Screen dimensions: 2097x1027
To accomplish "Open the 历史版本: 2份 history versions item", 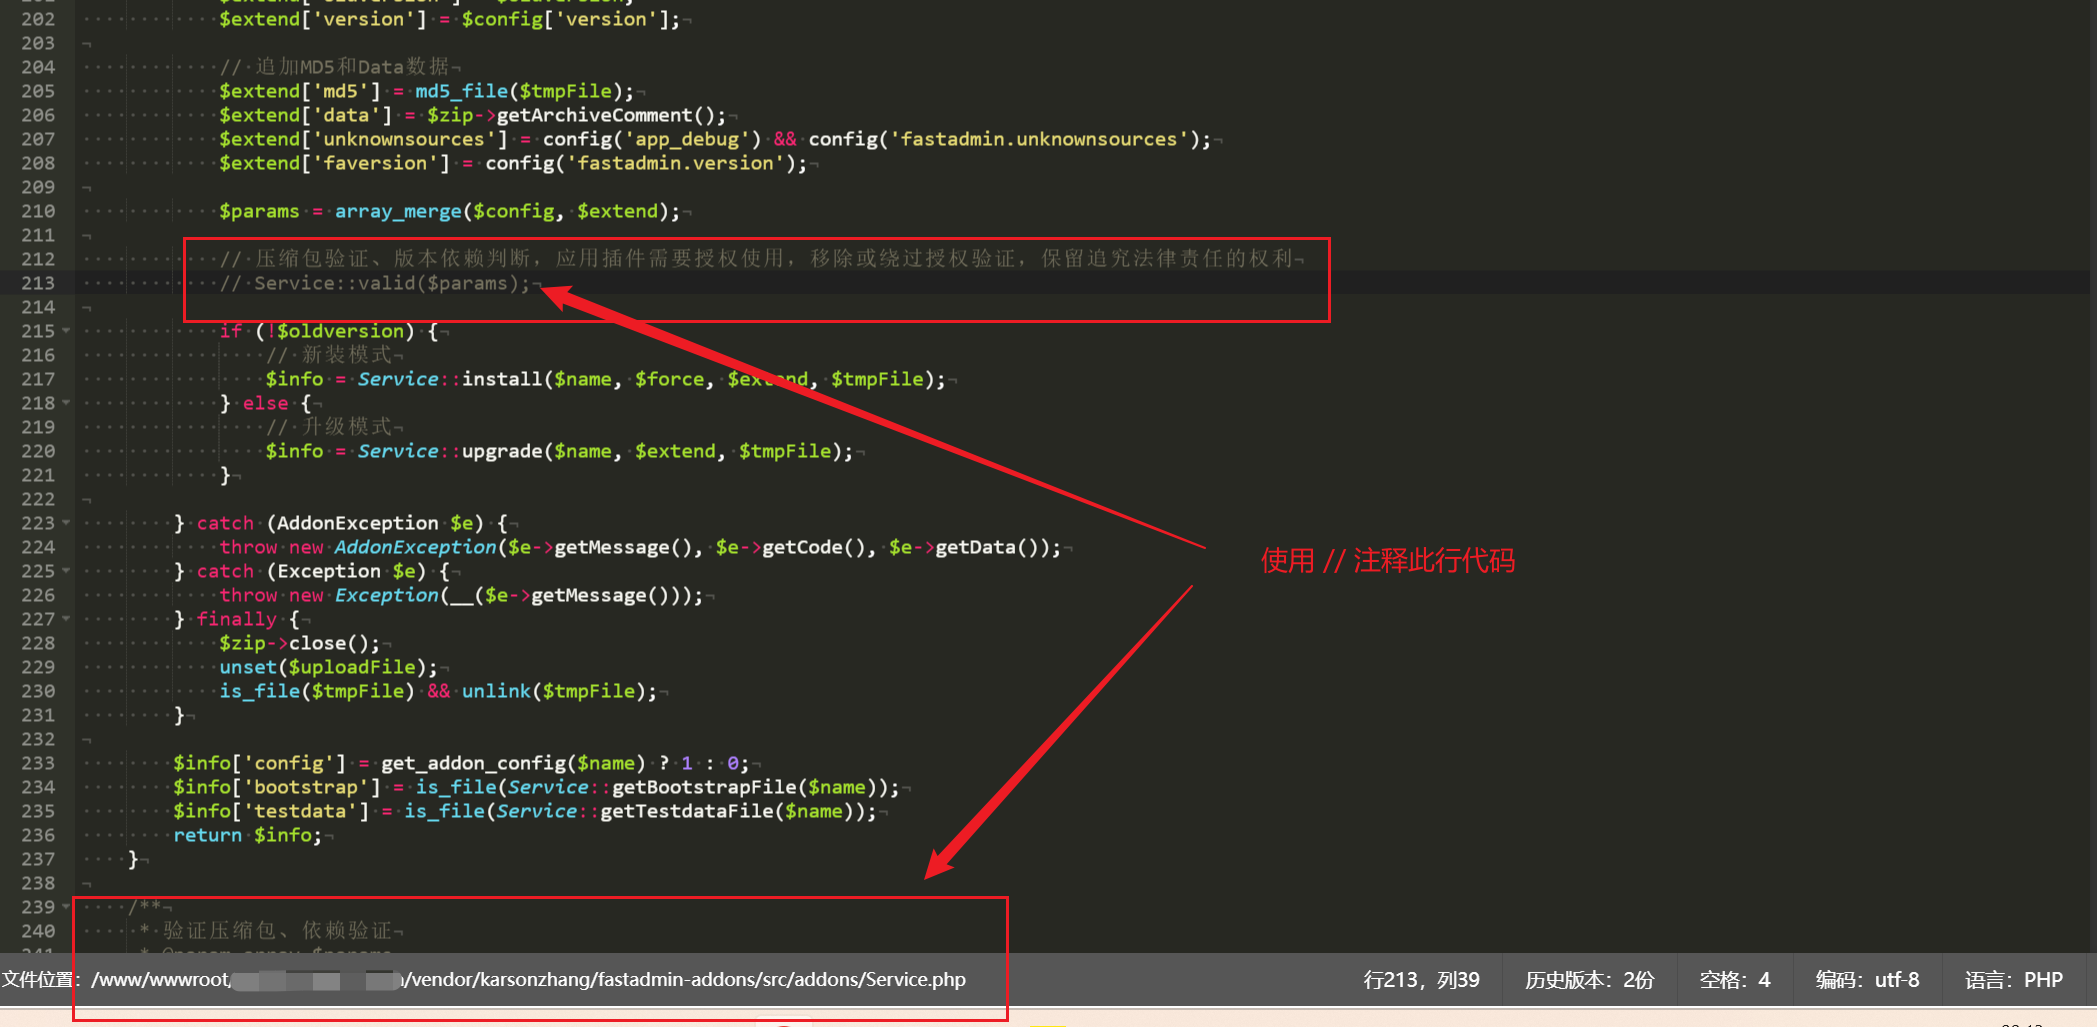I will [1590, 980].
